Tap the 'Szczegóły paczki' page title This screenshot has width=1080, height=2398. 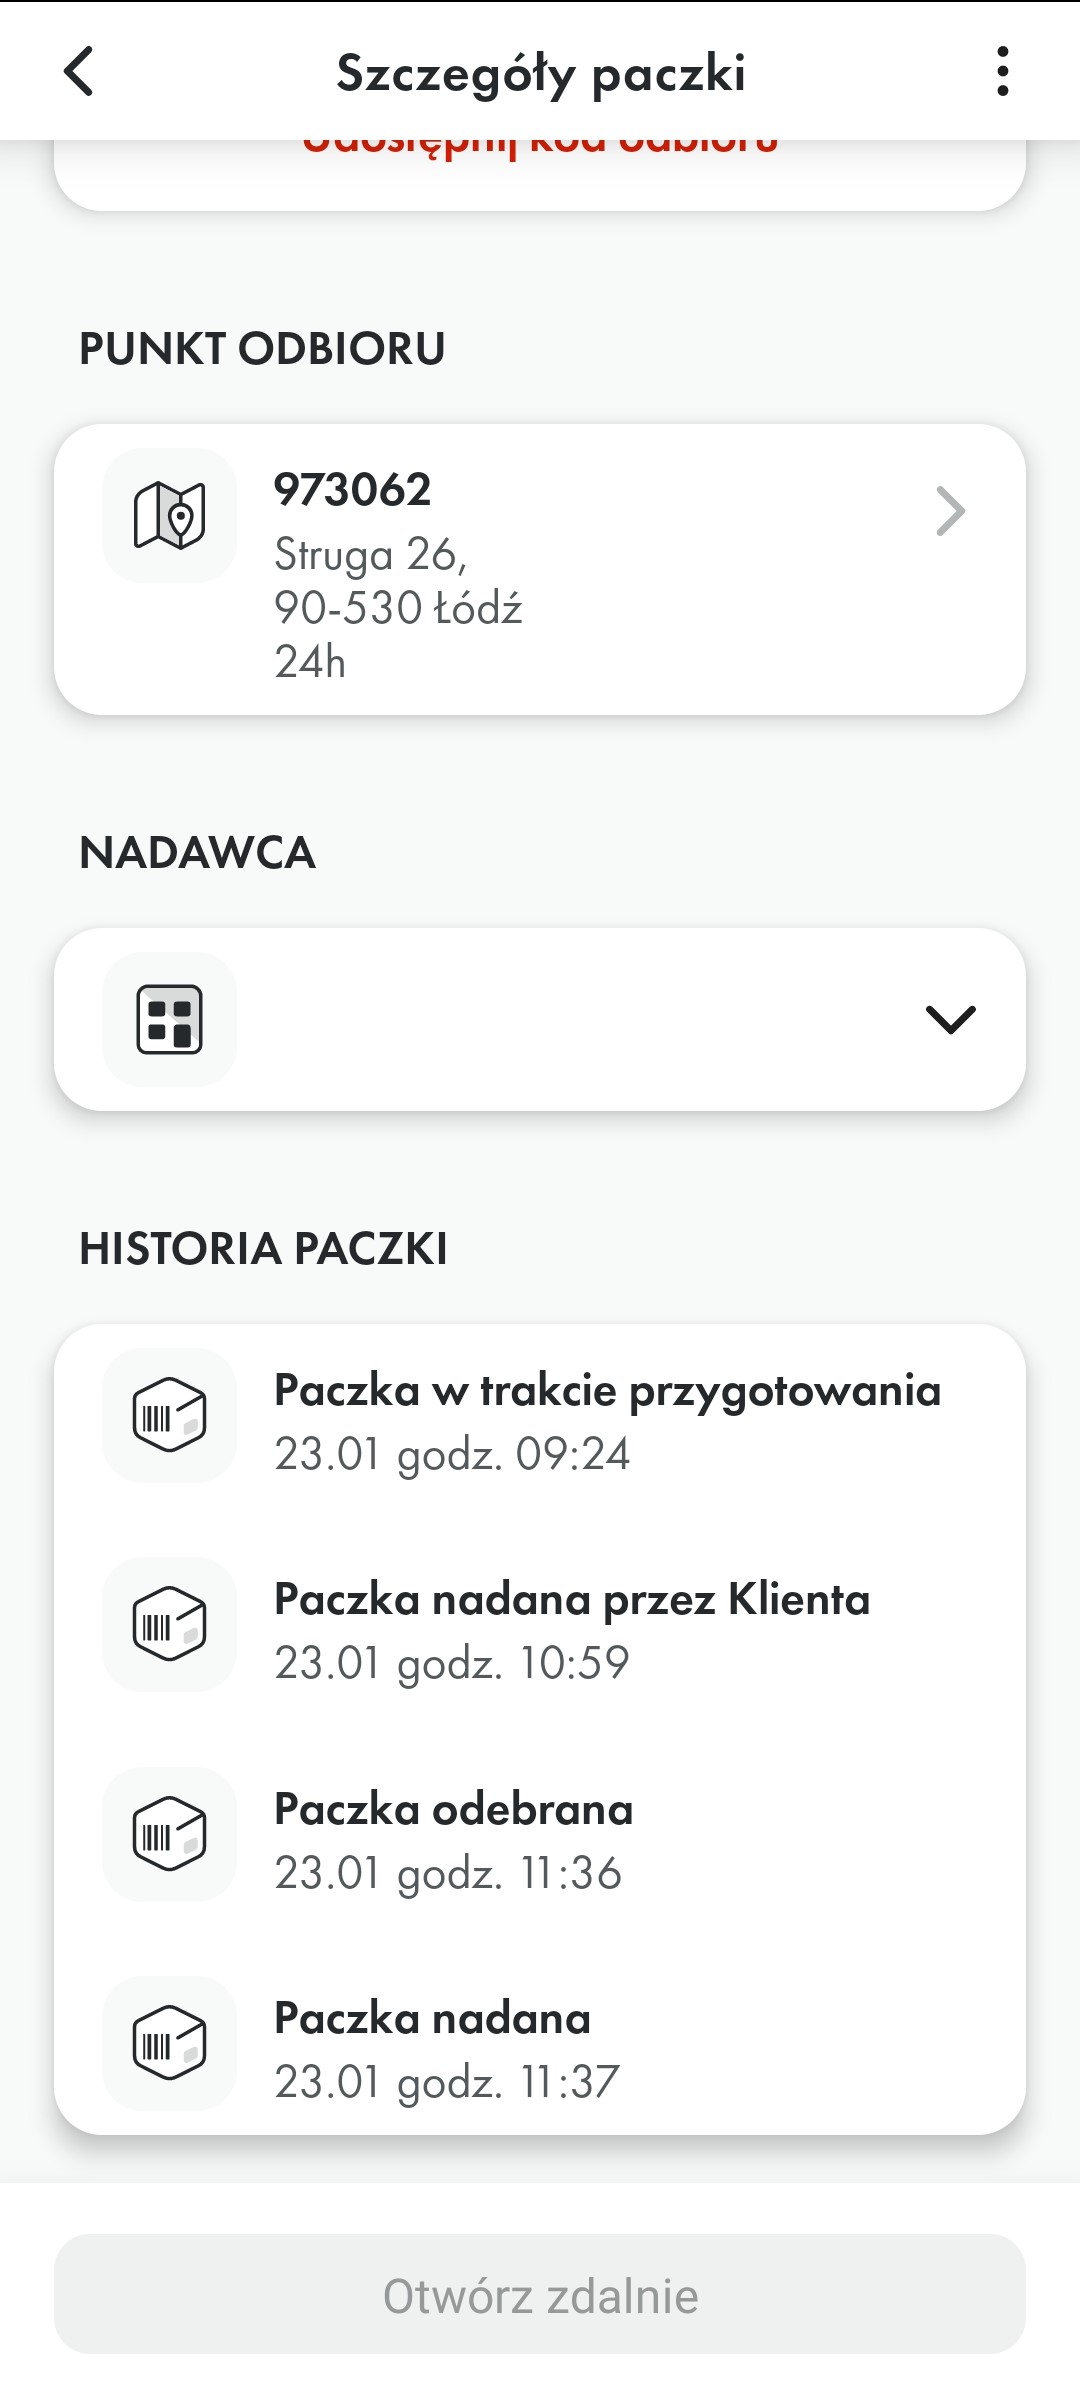pyautogui.click(x=541, y=74)
